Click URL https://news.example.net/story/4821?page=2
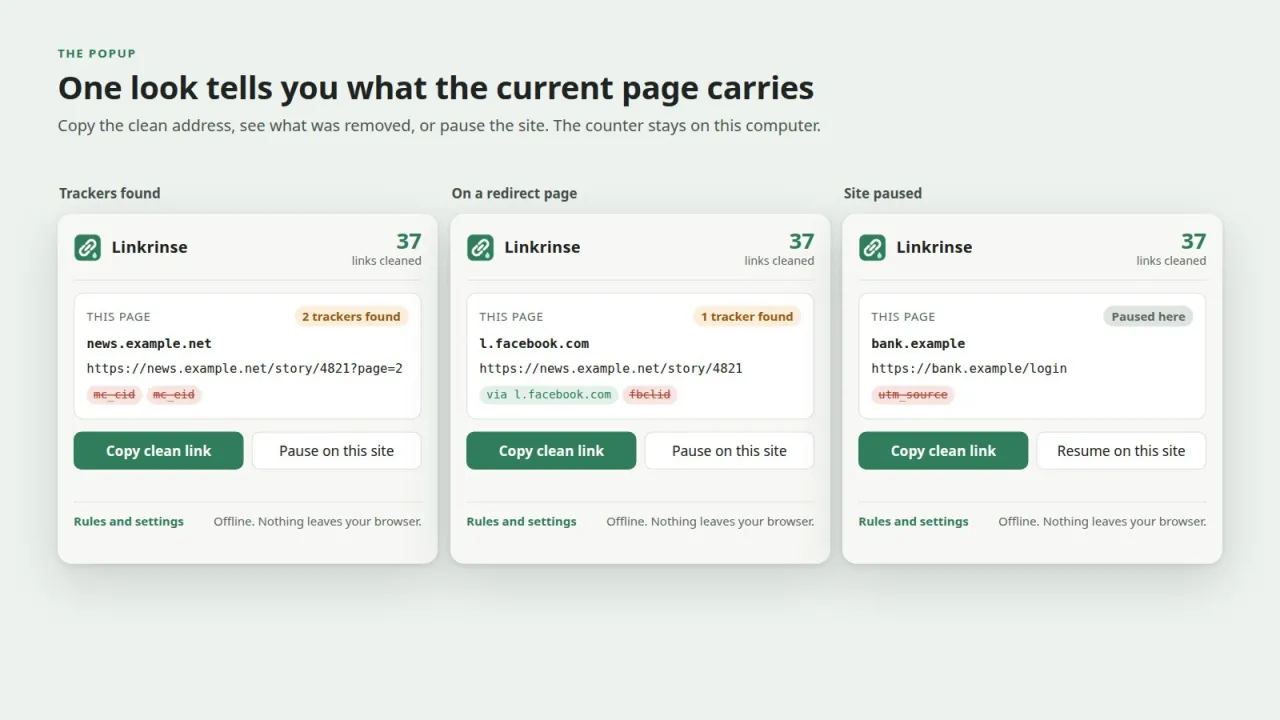The image size is (1280, 720). coord(245,368)
